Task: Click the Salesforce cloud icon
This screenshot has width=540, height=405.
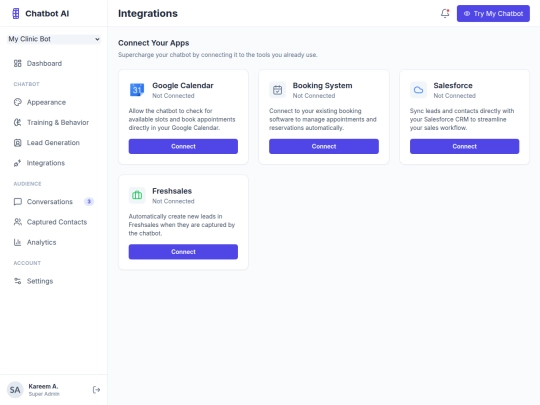Action: point(418,90)
